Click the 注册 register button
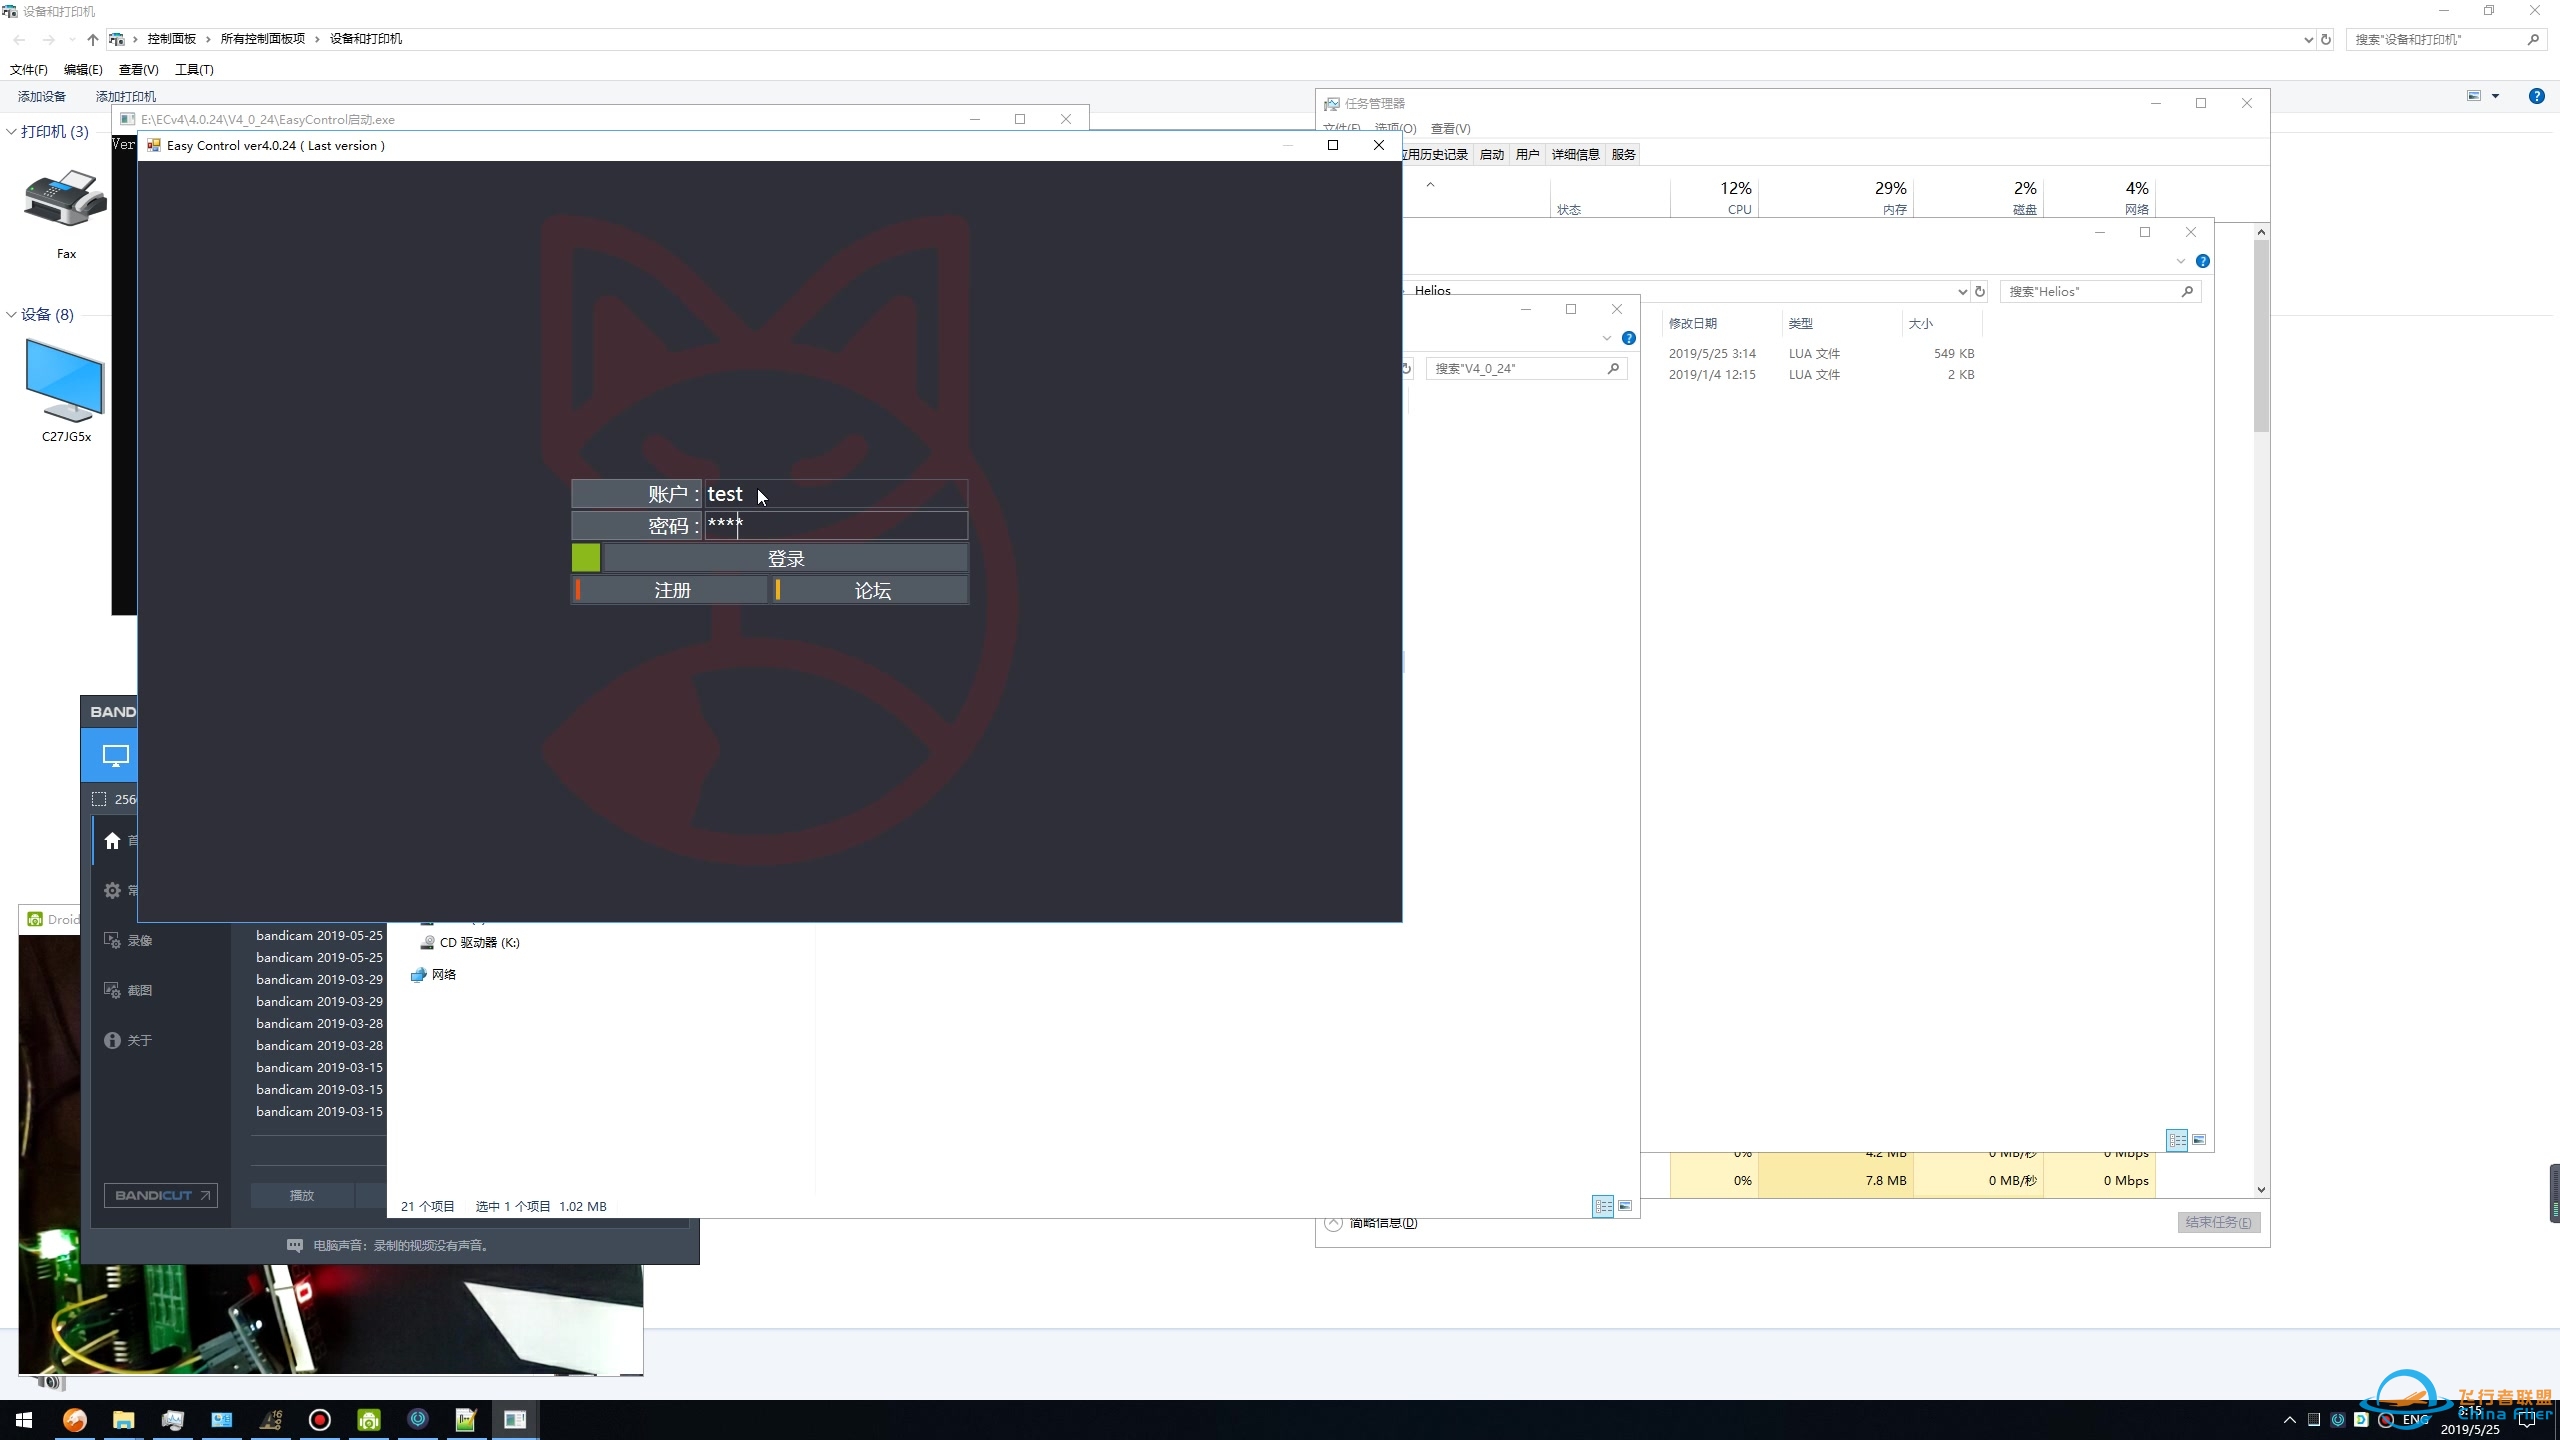The height and width of the screenshot is (1440, 2560). (670, 591)
